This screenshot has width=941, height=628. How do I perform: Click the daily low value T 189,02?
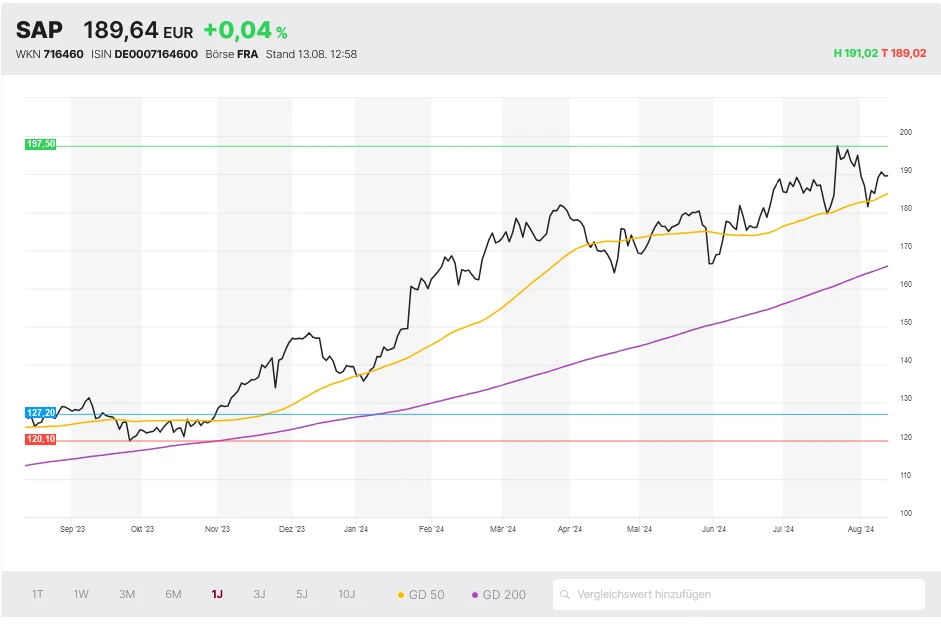904,54
